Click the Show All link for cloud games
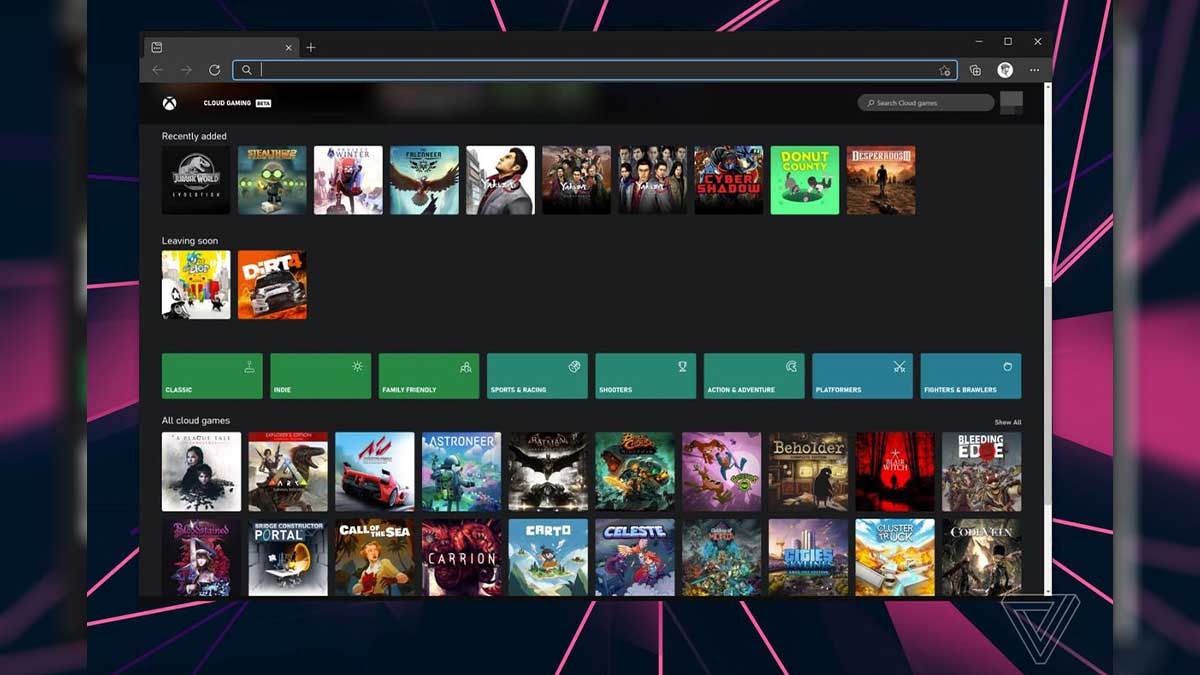 coord(1008,423)
